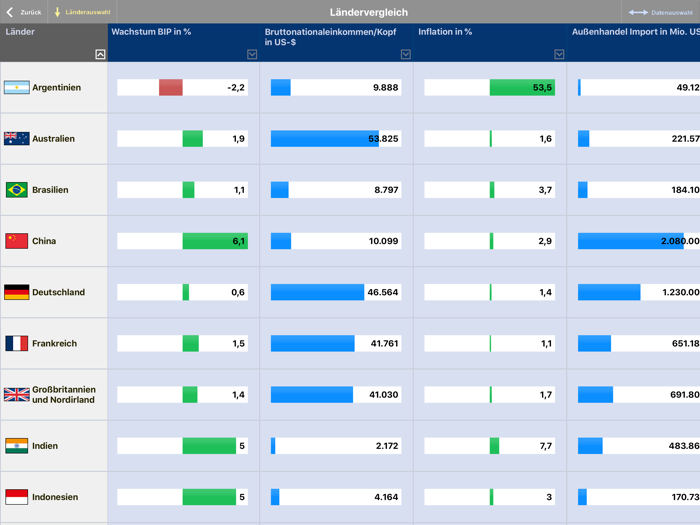700x525 pixels.
Task: Click Argentina's red negative growth bar
Action: (171, 88)
